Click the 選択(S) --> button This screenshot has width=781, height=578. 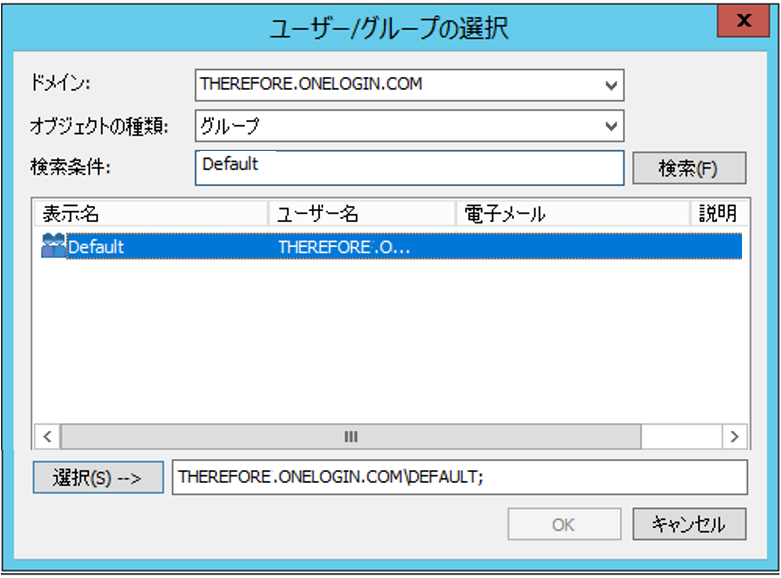tap(98, 477)
